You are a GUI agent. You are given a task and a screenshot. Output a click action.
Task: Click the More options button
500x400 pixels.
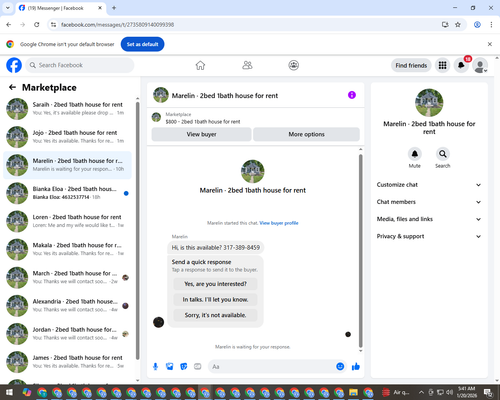click(x=306, y=134)
